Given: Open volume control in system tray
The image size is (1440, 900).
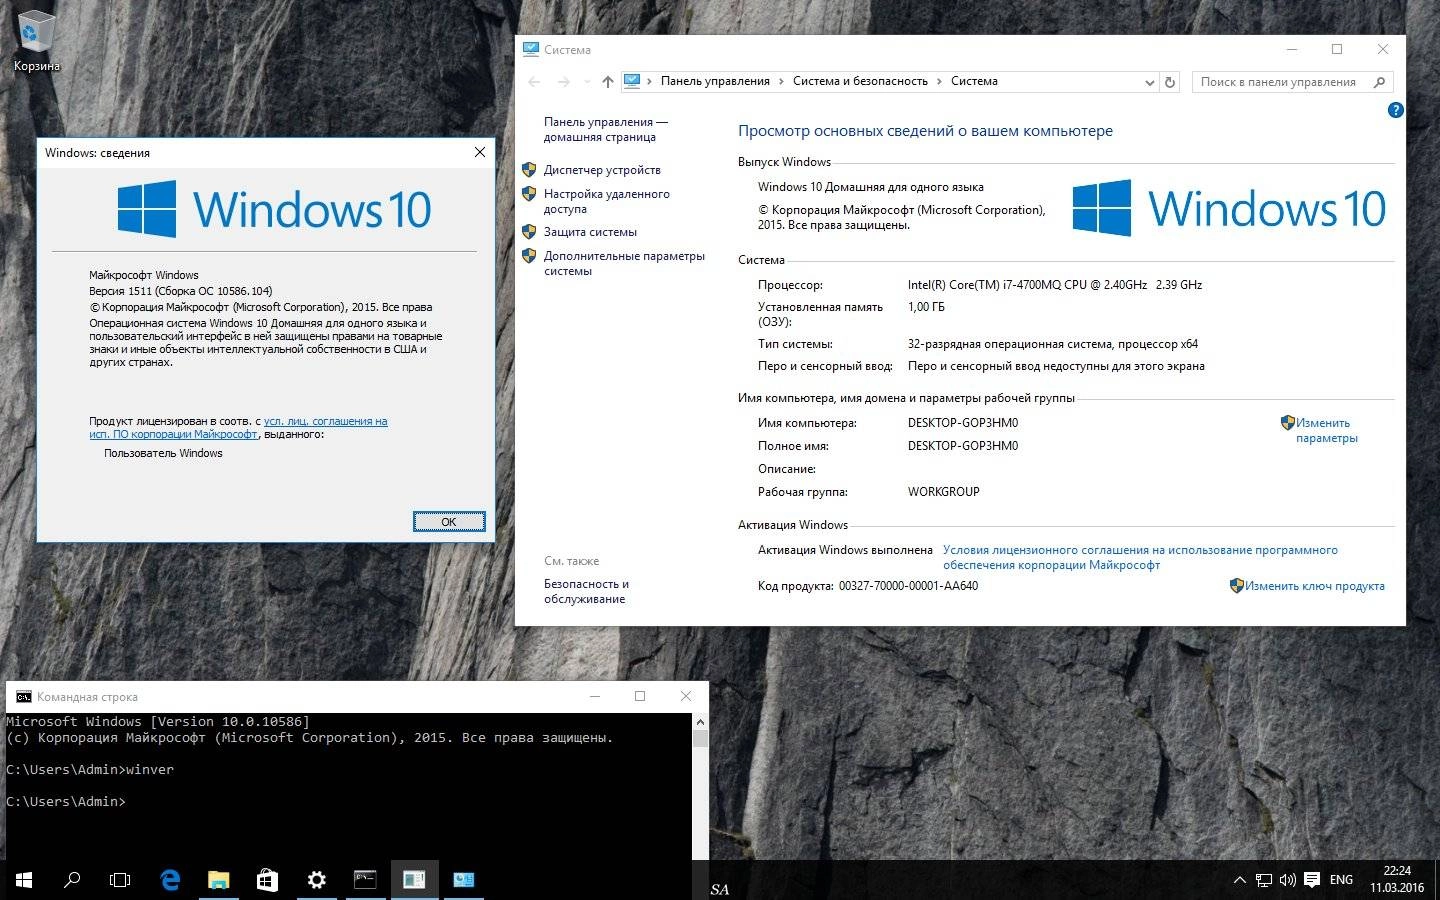Looking at the screenshot, I should pos(1288,880).
